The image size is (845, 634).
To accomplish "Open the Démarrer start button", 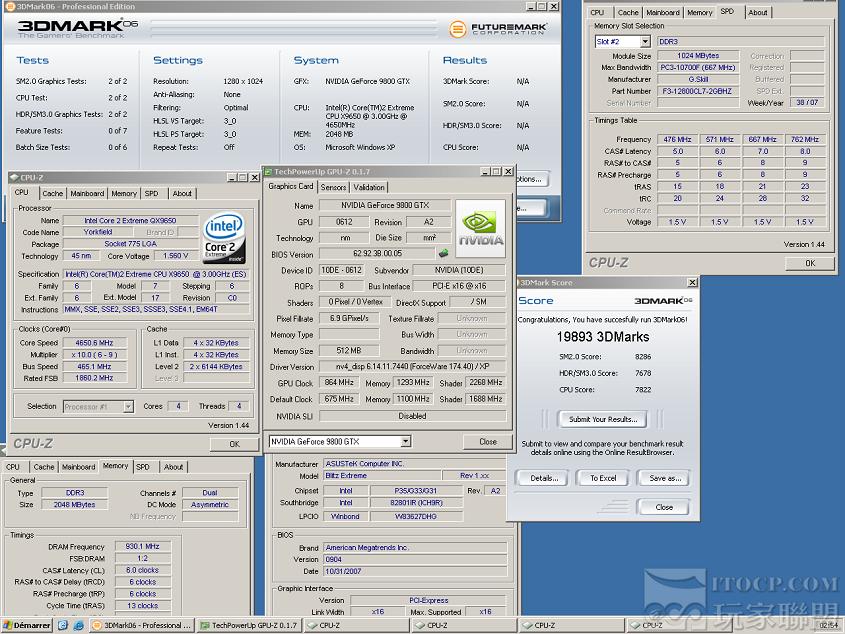I will click(28, 625).
